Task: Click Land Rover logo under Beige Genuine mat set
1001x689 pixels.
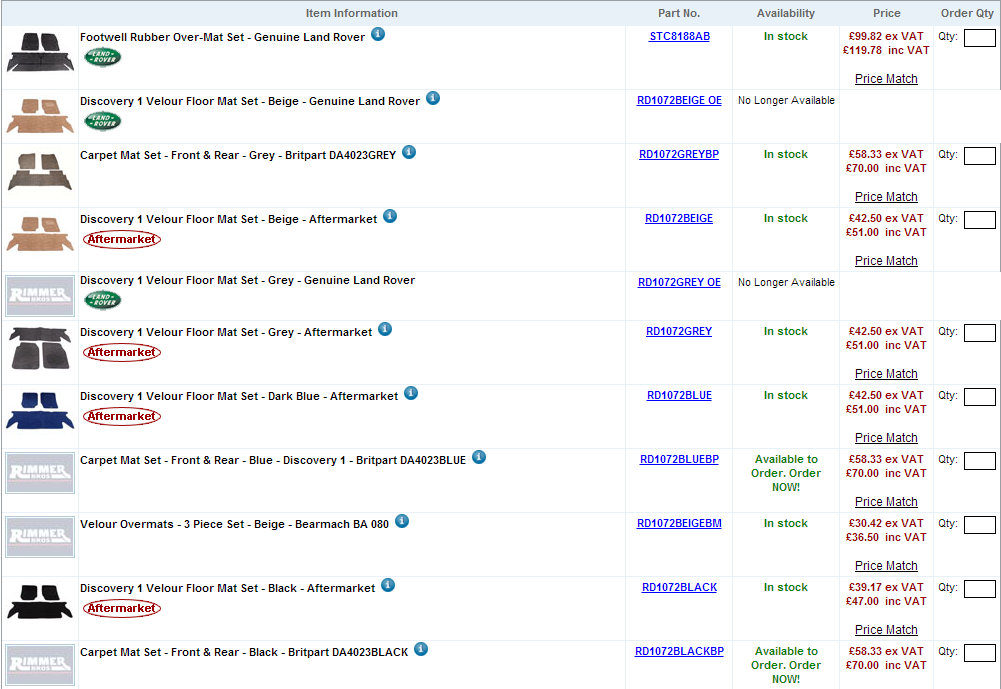Action: coord(103,121)
